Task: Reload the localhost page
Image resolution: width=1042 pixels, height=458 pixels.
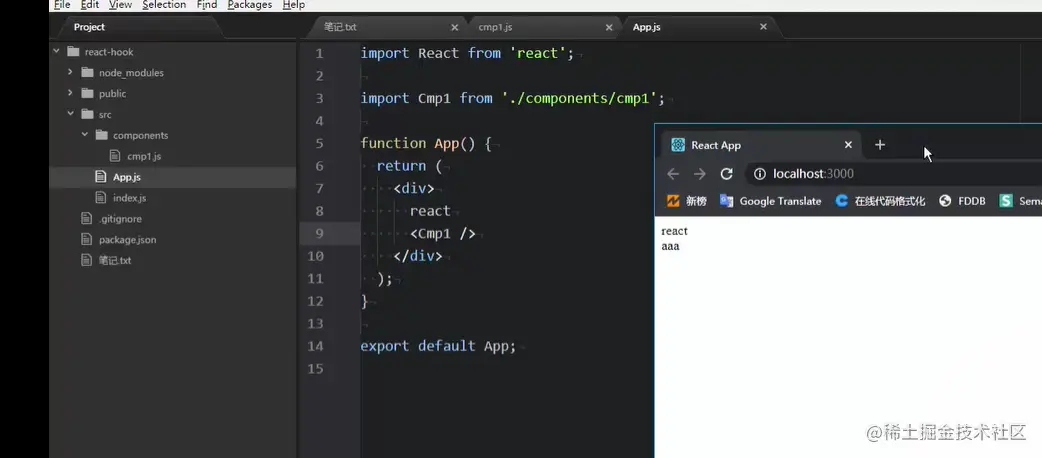Action: (x=726, y=174)
